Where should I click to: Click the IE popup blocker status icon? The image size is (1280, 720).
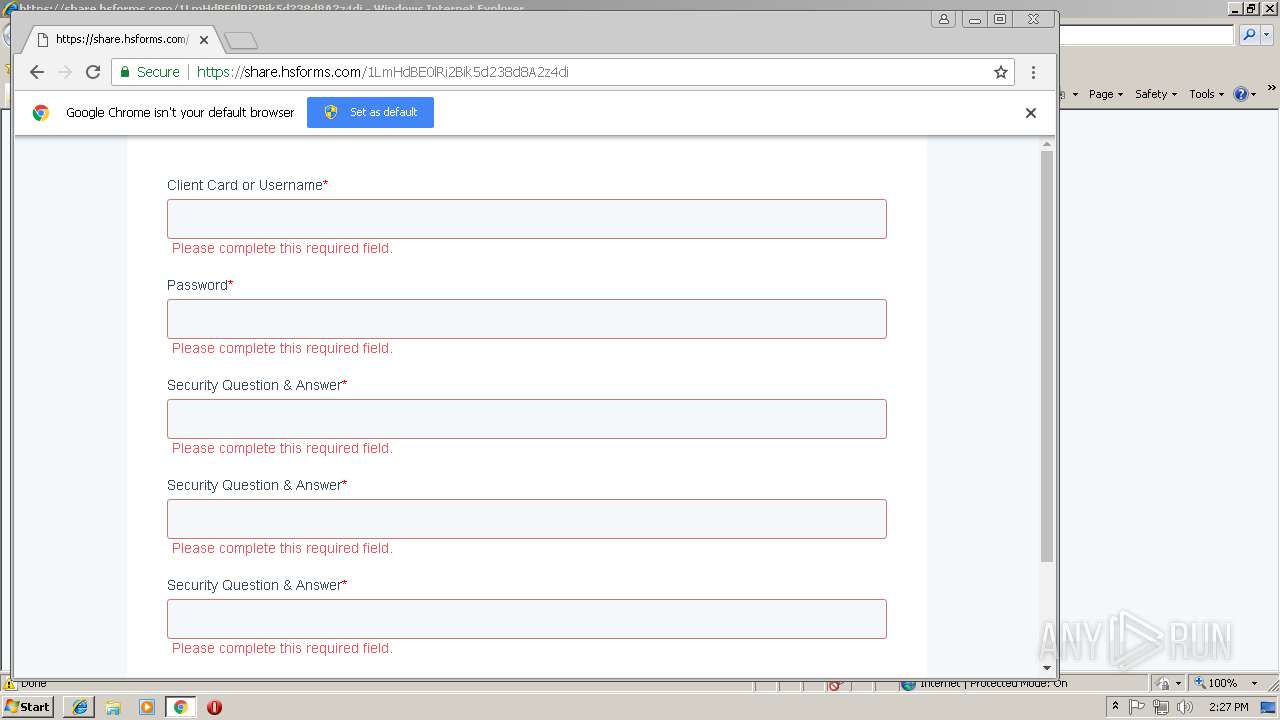[835, 684]
